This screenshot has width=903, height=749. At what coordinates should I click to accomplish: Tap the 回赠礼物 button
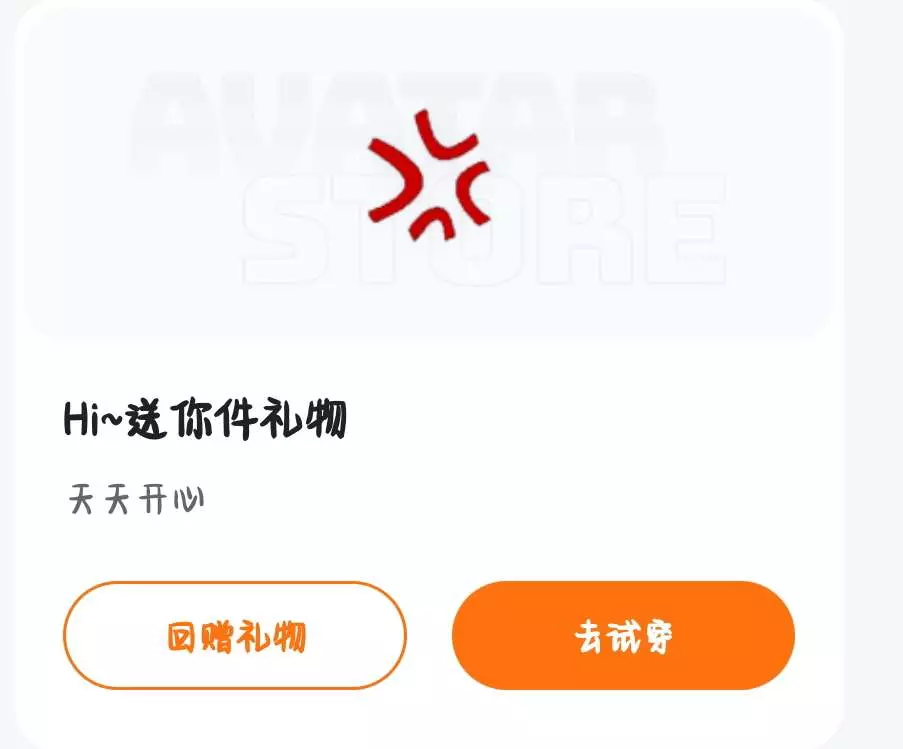(x=234, y=635)
